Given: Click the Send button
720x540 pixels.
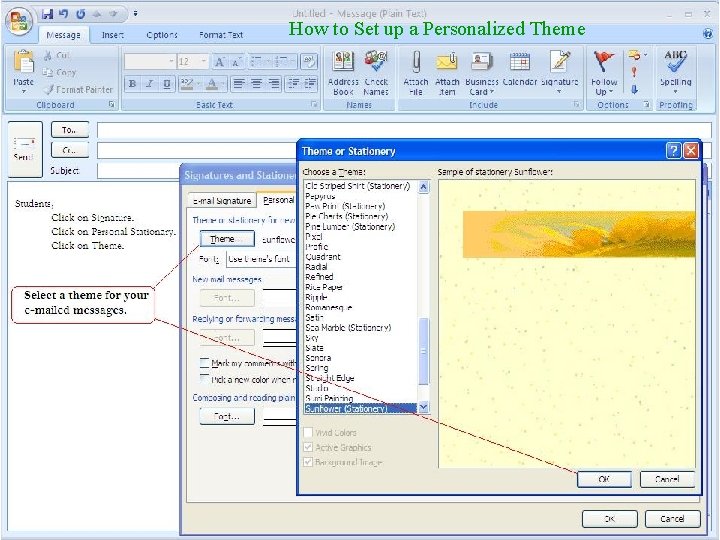Looking at the screenshot, I should (x=25, y=149).
